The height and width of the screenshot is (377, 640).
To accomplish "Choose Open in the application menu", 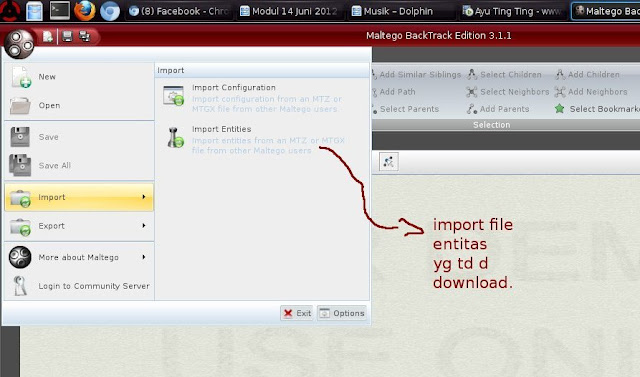I will click(79, 105).
